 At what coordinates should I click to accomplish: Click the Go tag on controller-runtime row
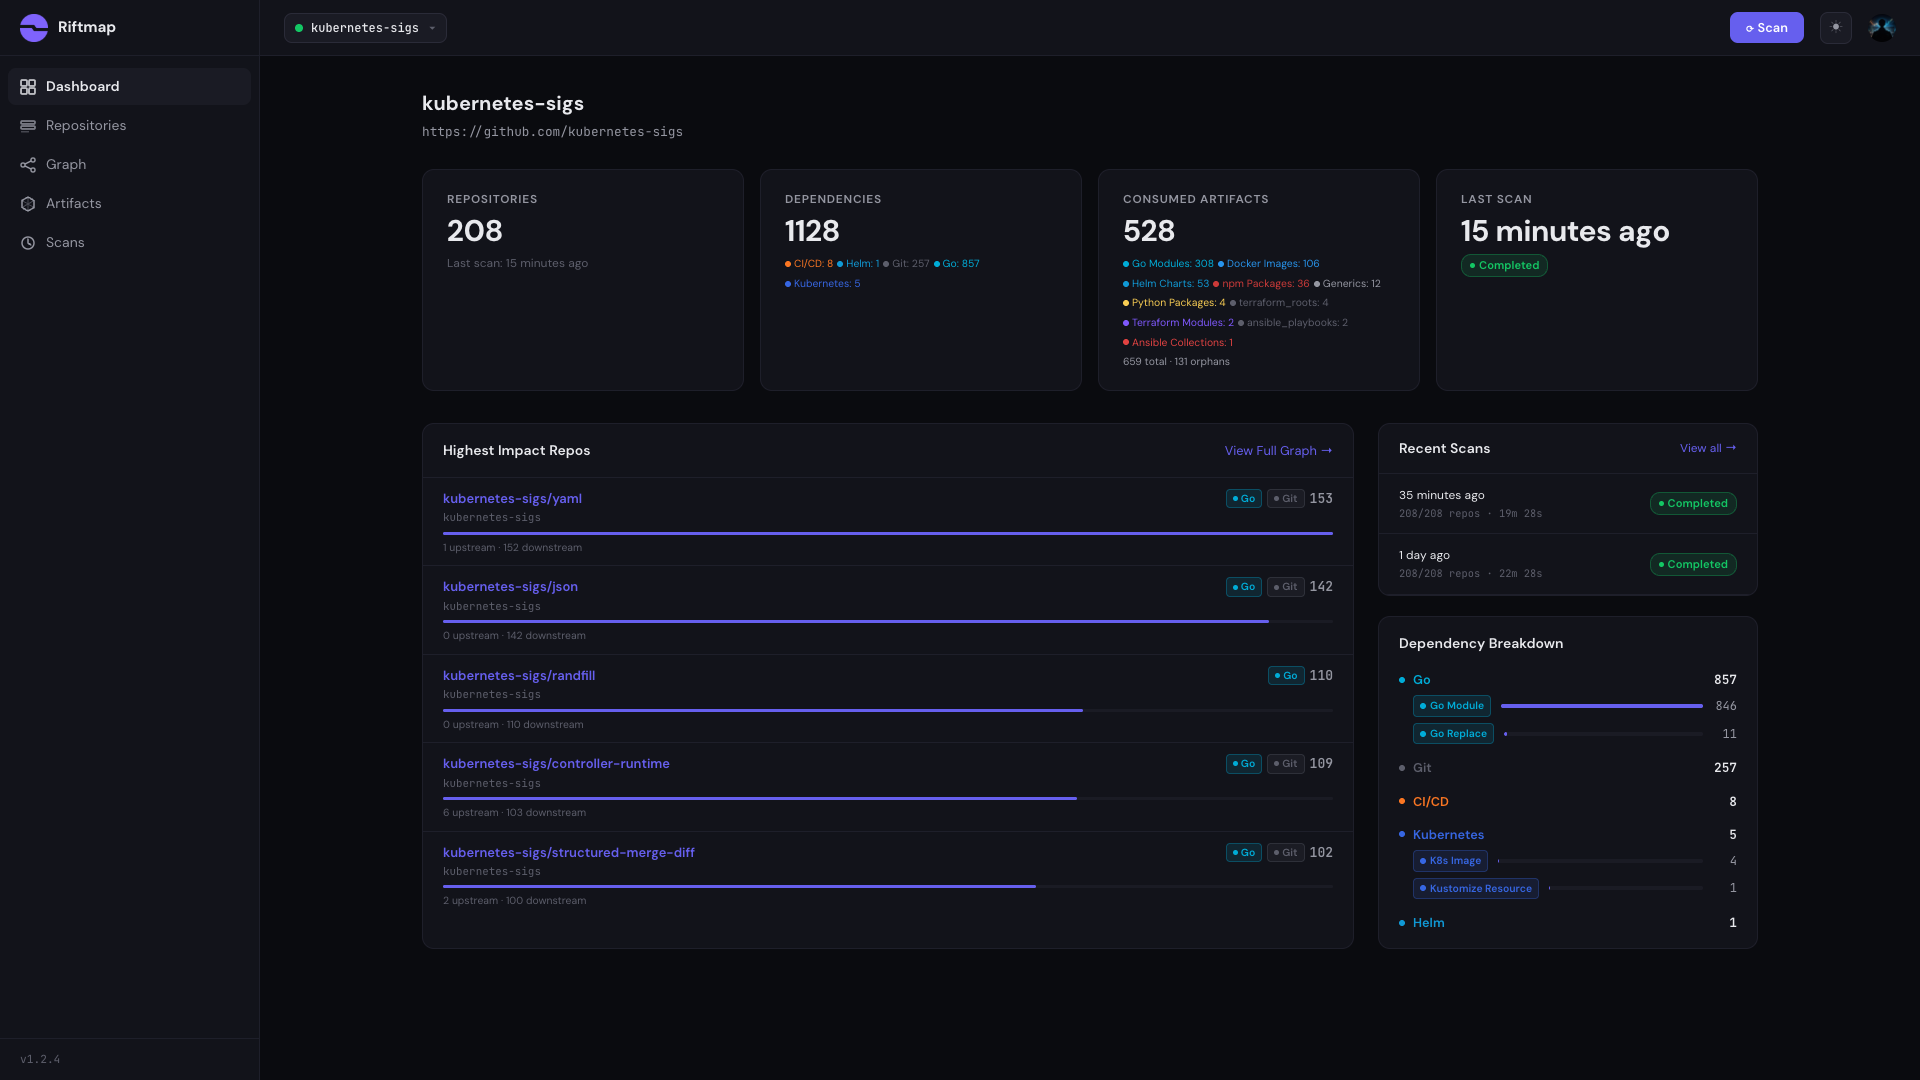tap(1244, 764)
